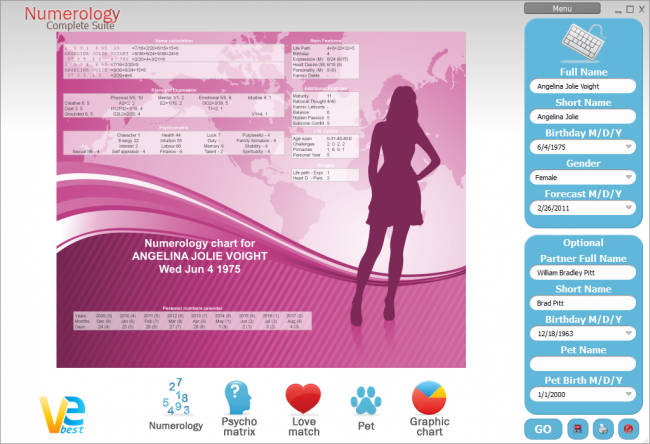Click the keyboard icon above Full Name

(584, 43)
